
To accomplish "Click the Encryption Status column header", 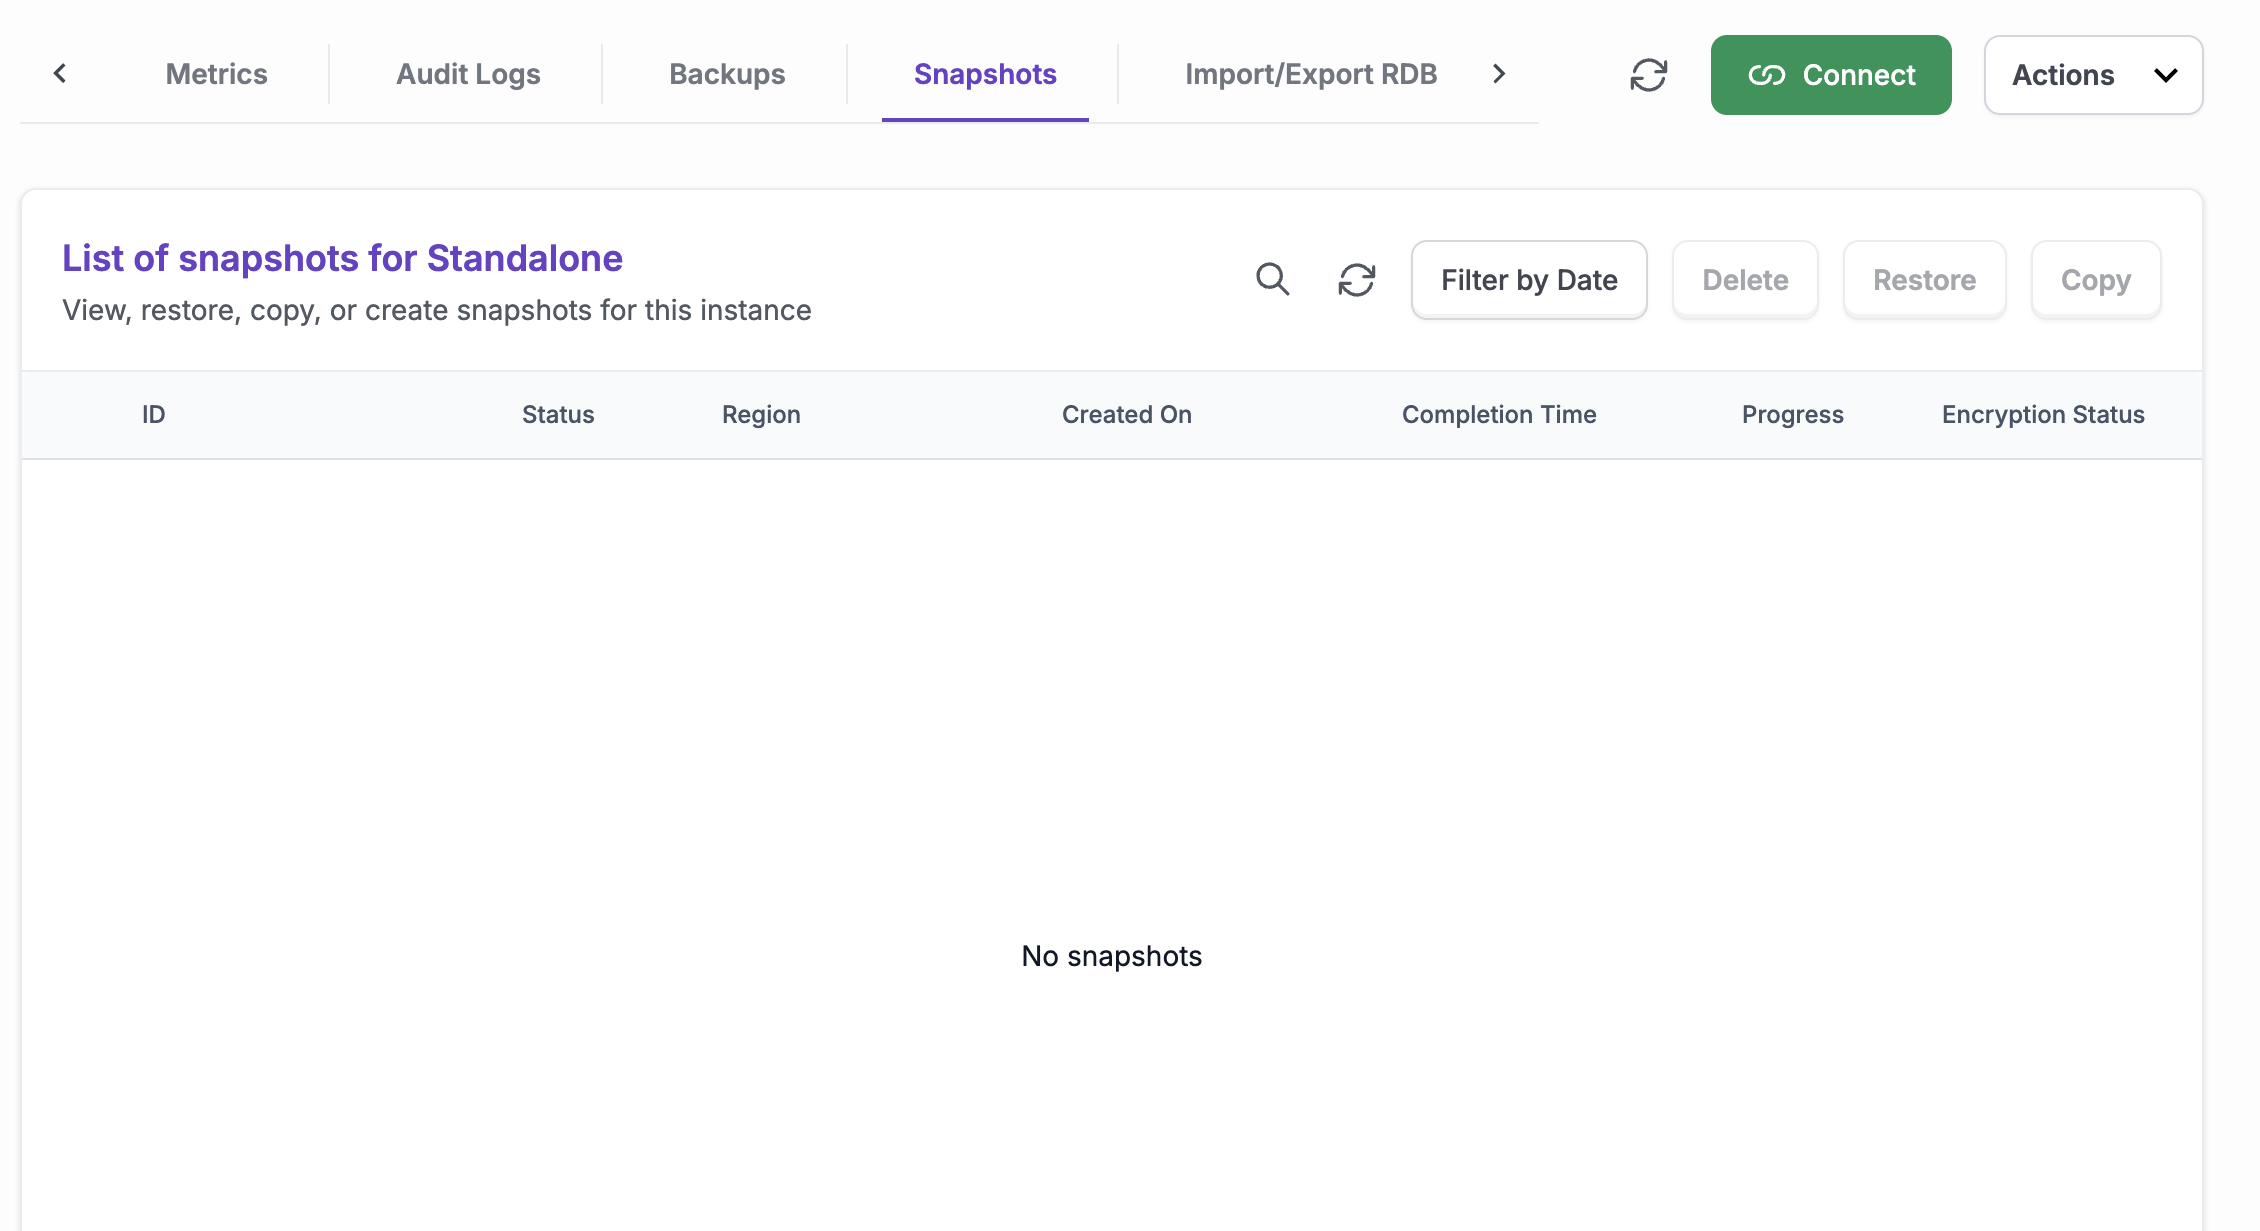I will click(x=2043, y=415).
